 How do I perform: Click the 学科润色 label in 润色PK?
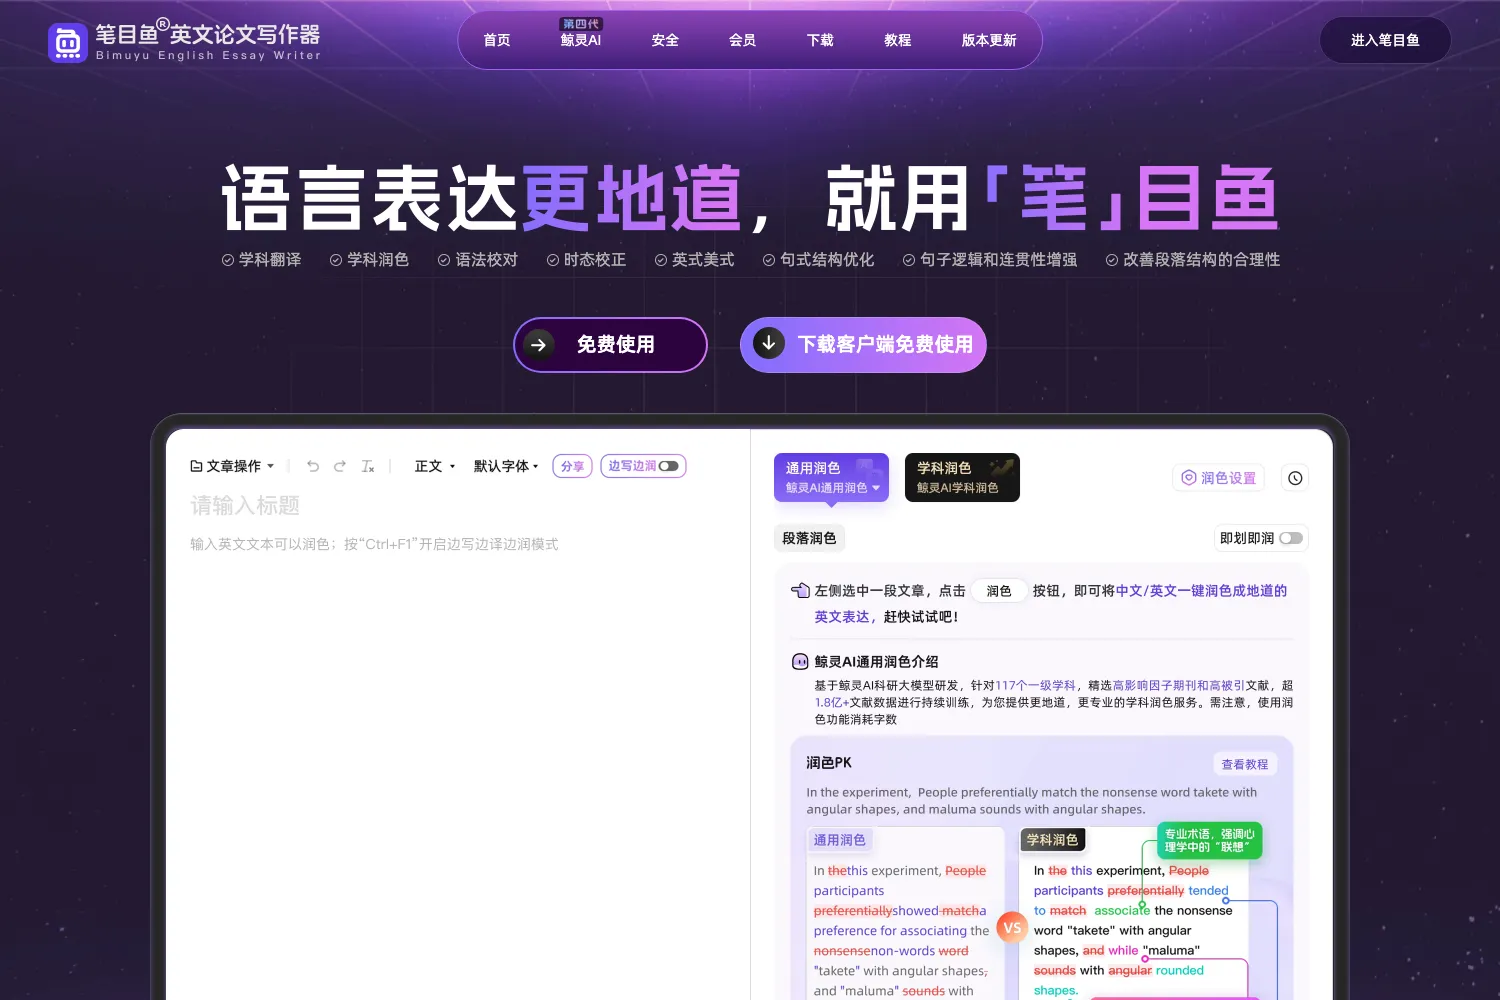1052,840
